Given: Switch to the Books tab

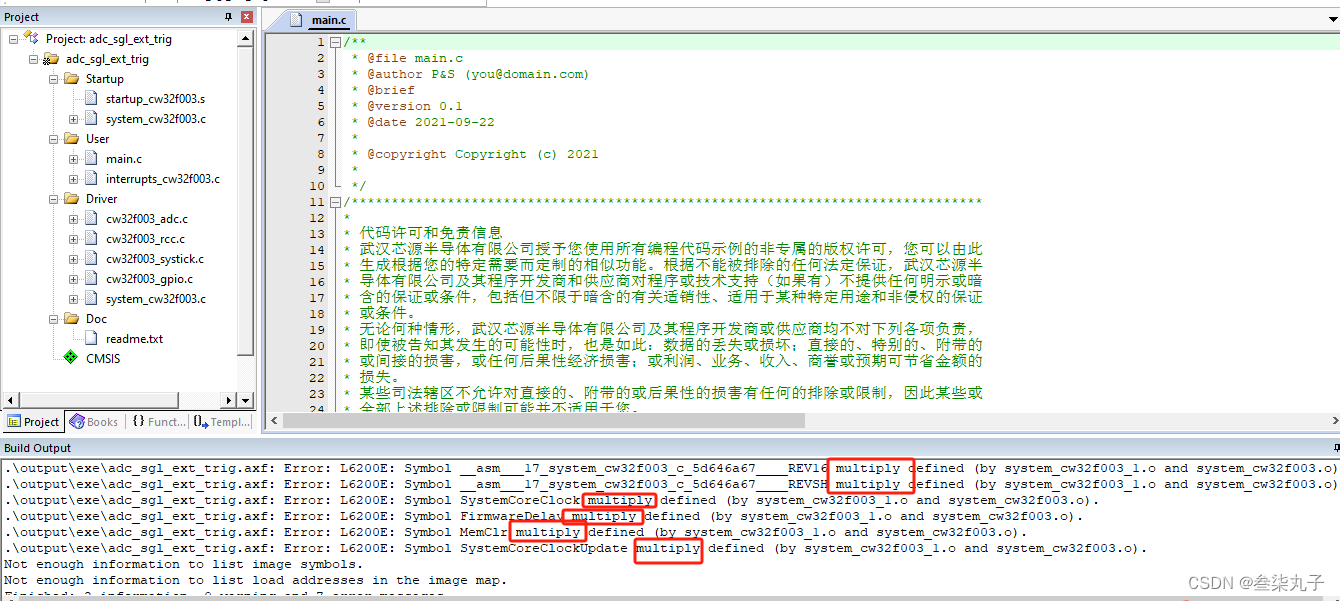Looking at the screenshot, I should click(x=94, y=422).
